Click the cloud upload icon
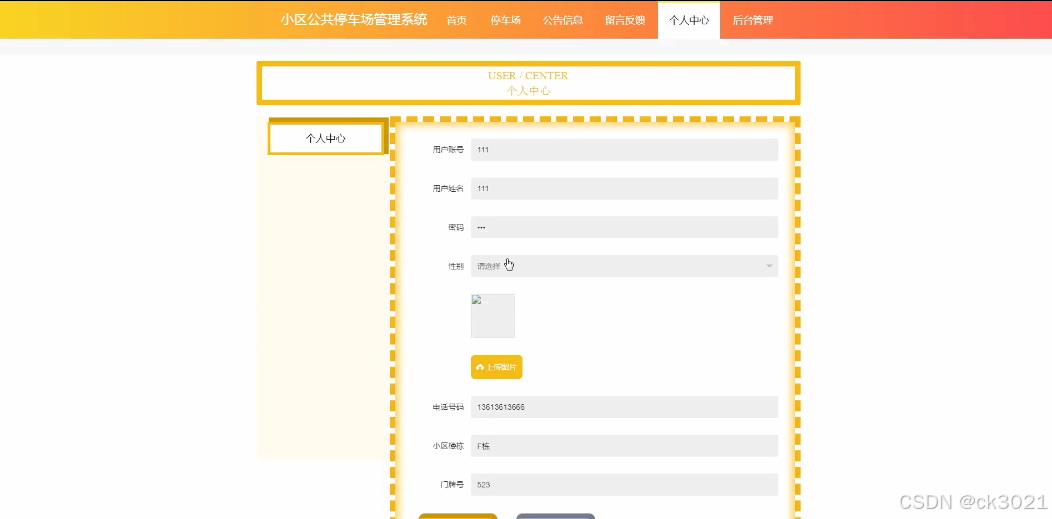The height and width of the screenshot is (519, 1052). coord(480,367)
